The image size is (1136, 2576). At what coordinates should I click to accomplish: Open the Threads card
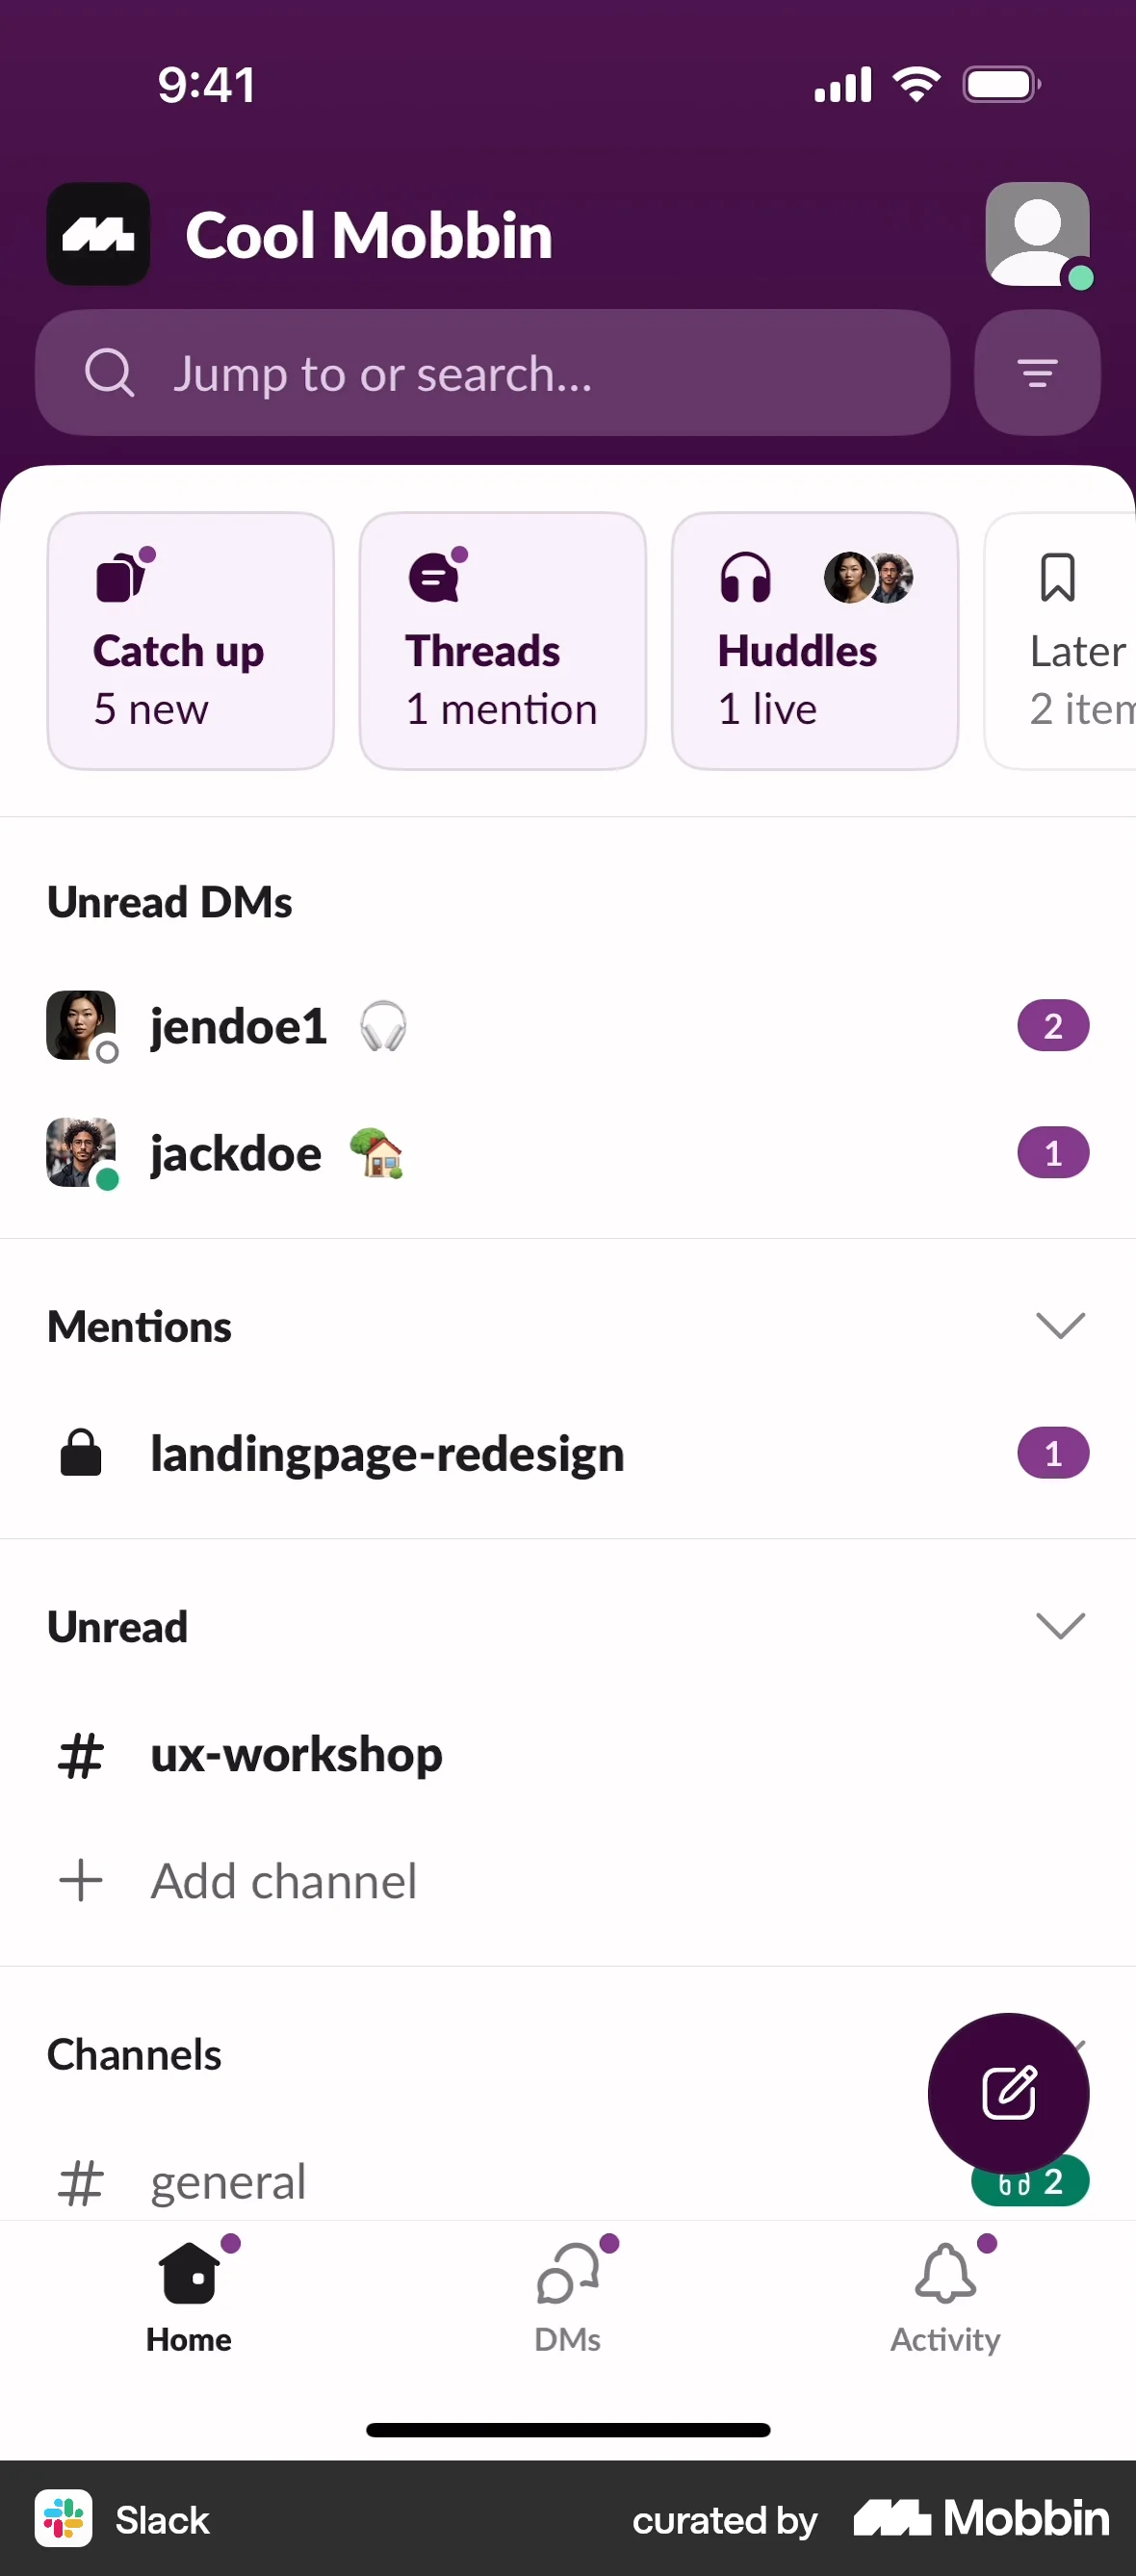click(502, 641)
